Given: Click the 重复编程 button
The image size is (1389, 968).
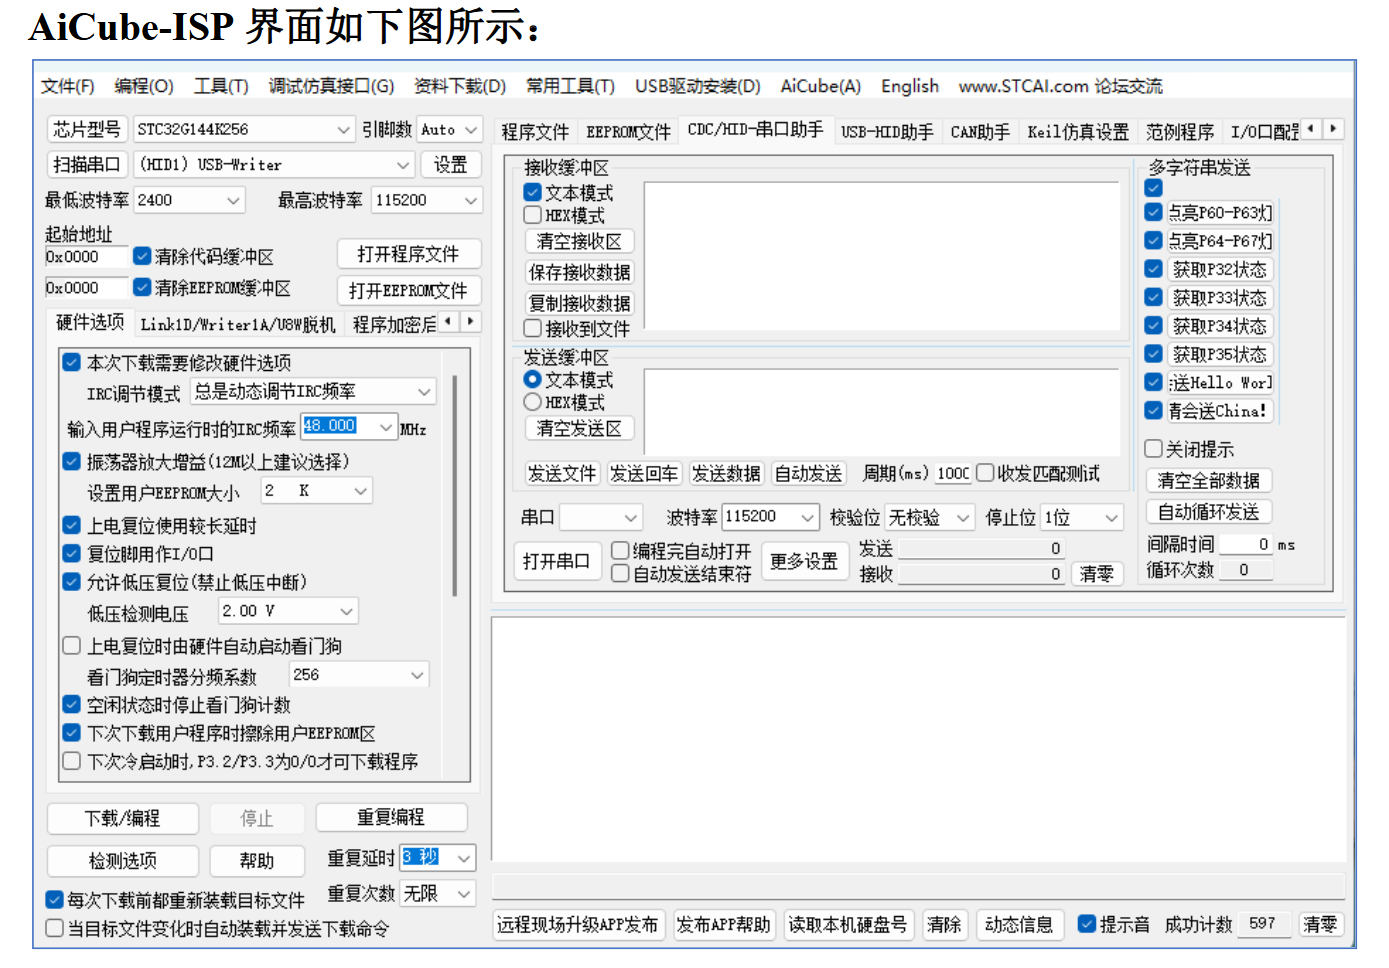Looking at the screenshot, I should point(391,818).
